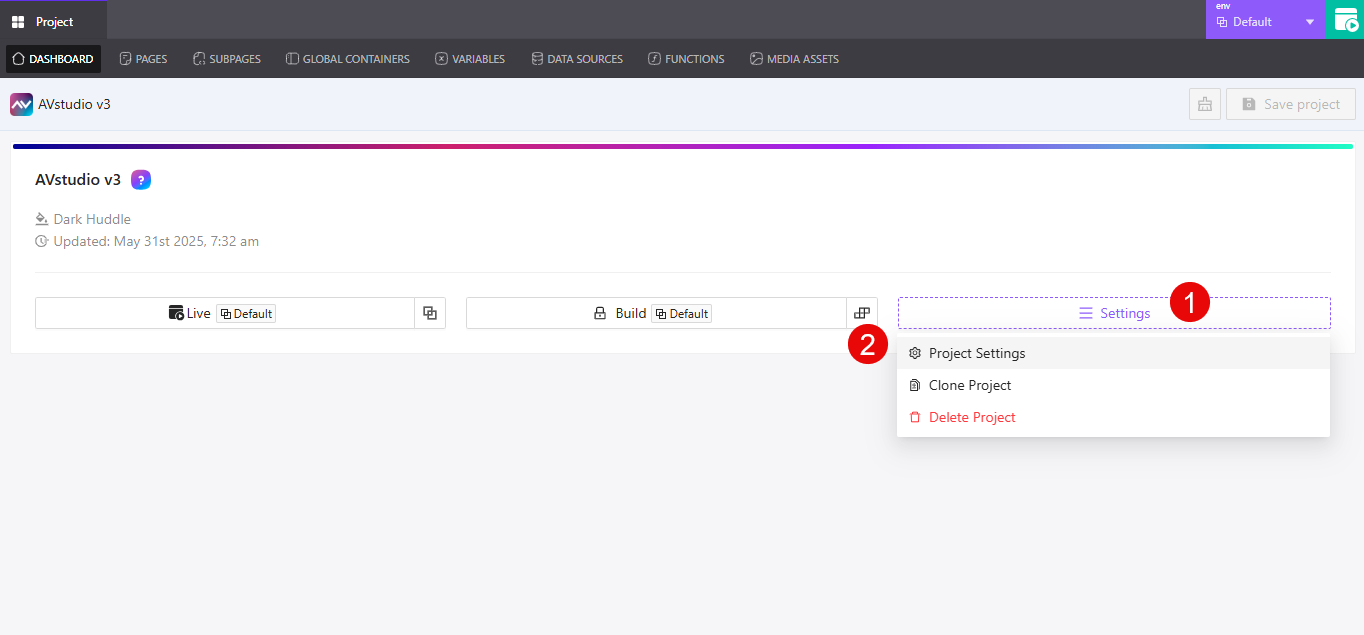Click the AVstudio logo icon
Screen dimensions: 1364x635
pos(21,103)
